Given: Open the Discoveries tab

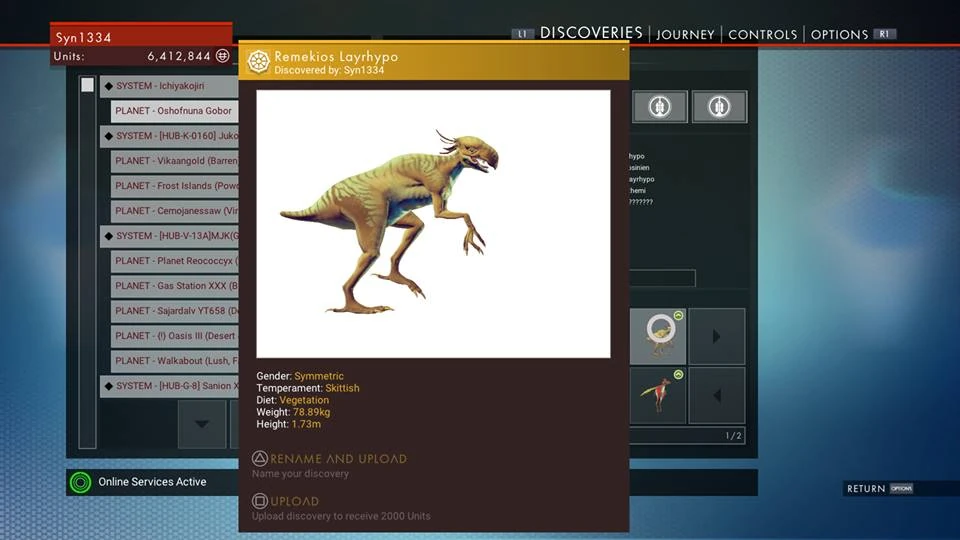Looking at the screenshot, I should click(591, 33).
